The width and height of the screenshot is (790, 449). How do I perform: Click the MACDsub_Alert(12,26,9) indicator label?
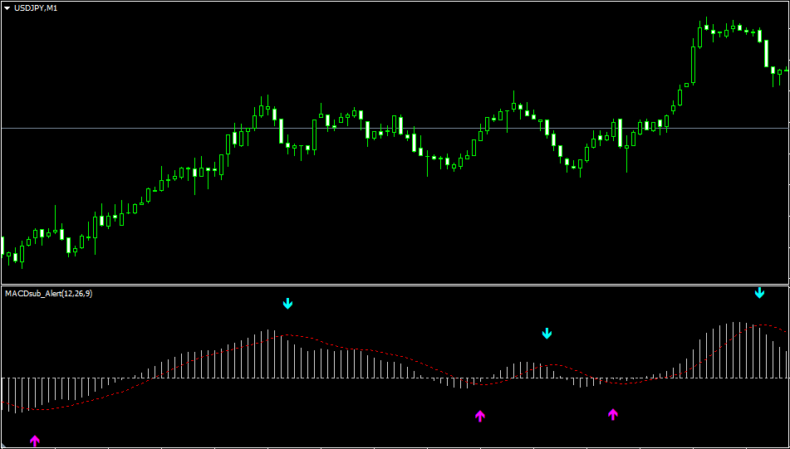48,293
